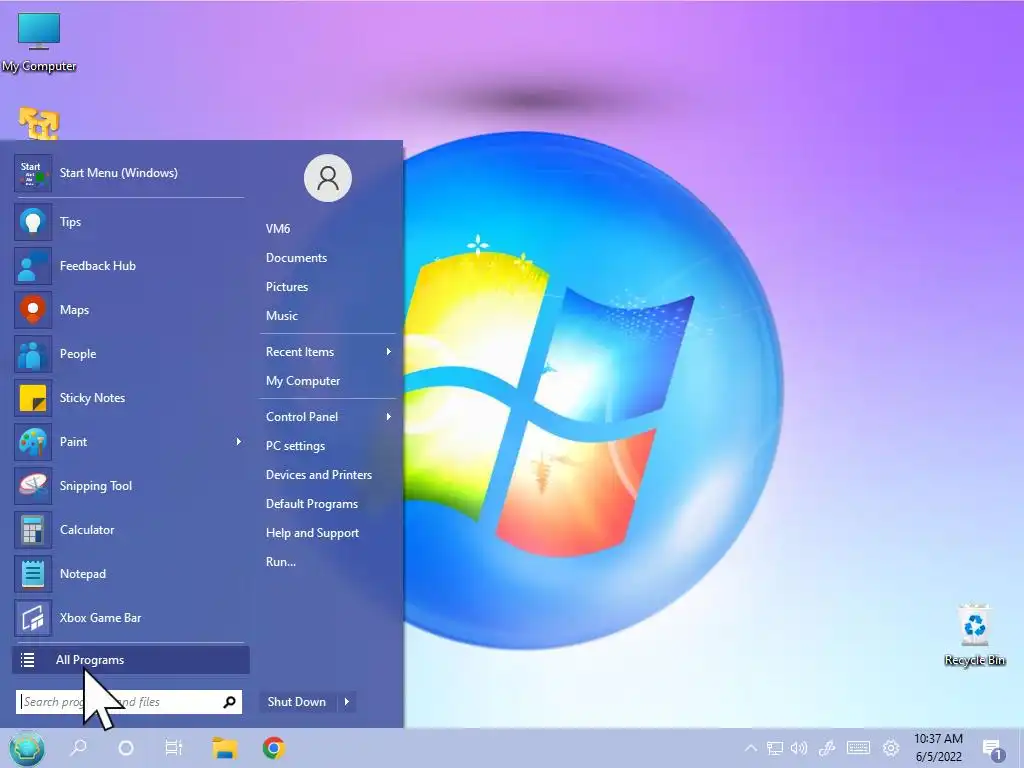
Task: Click the volume speaker tray icon
Action: coord(799,748)
